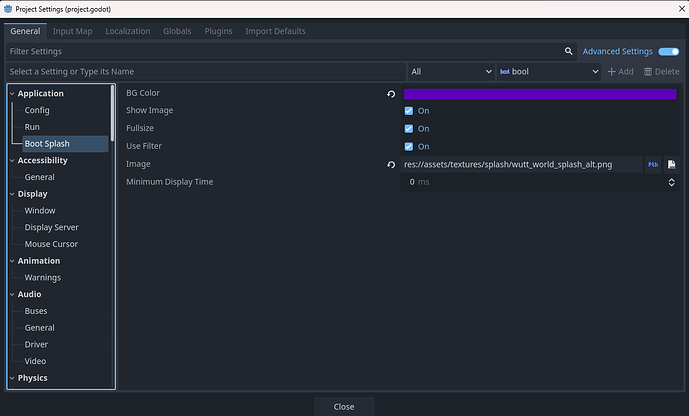Click the Godot icon in title bar
Viewport: 689px width, 416px height.
tap(8, 8)
